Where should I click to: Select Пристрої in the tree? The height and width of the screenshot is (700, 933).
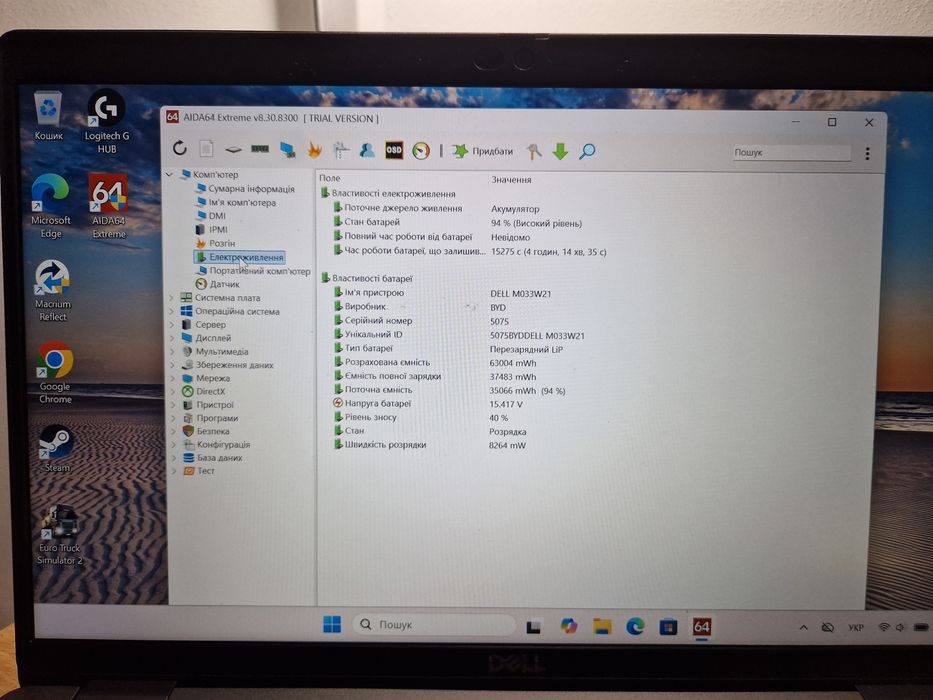coord(208,405)
